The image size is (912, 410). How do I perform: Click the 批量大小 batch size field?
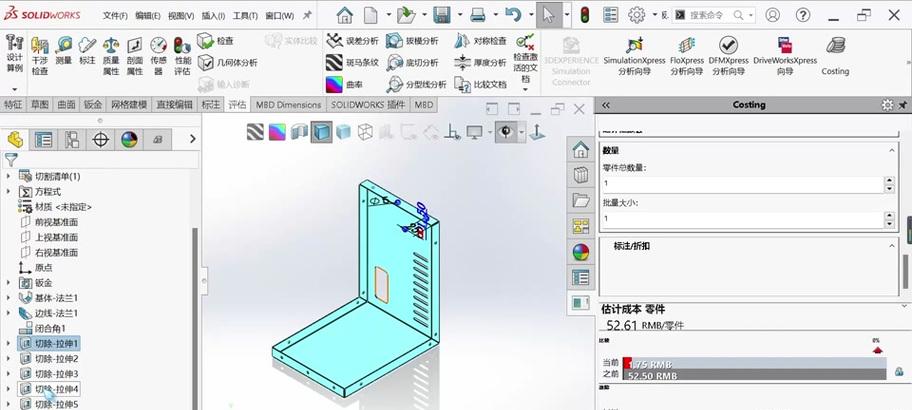pyautogui.click(x=743, y=219)
